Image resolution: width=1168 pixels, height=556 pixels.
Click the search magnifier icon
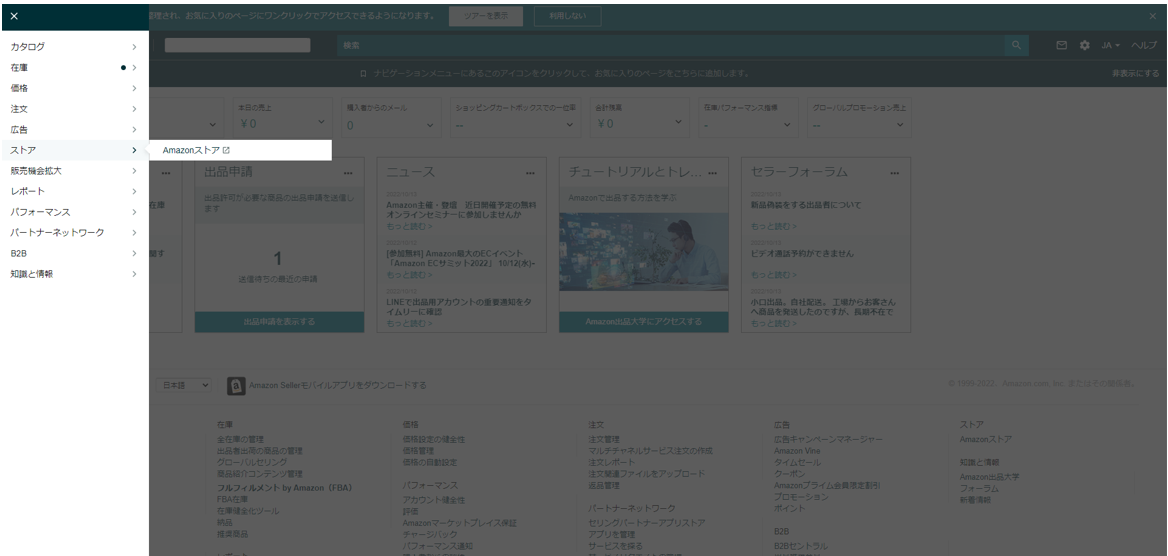[x=1016, y=45]
